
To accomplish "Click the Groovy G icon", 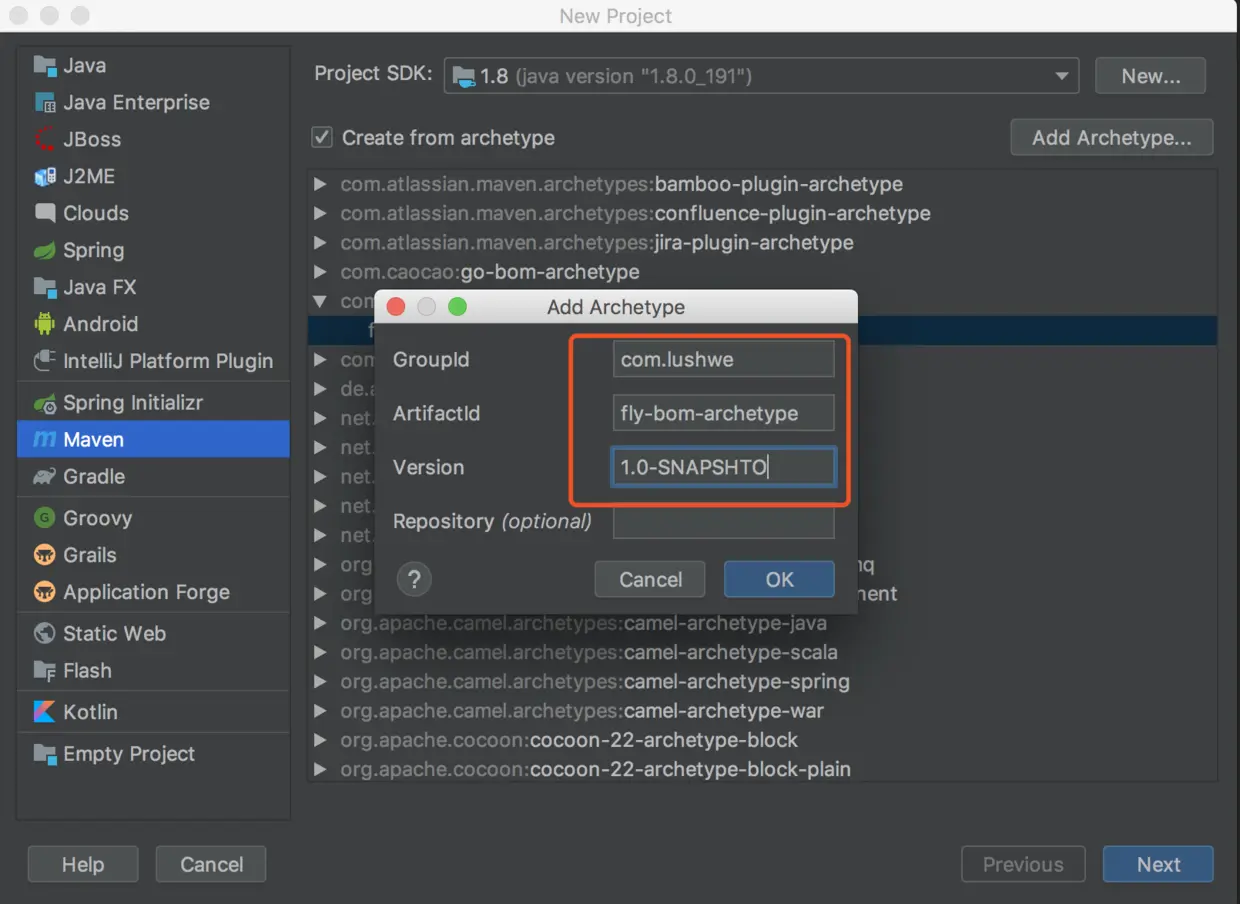I will coord(45,518).
